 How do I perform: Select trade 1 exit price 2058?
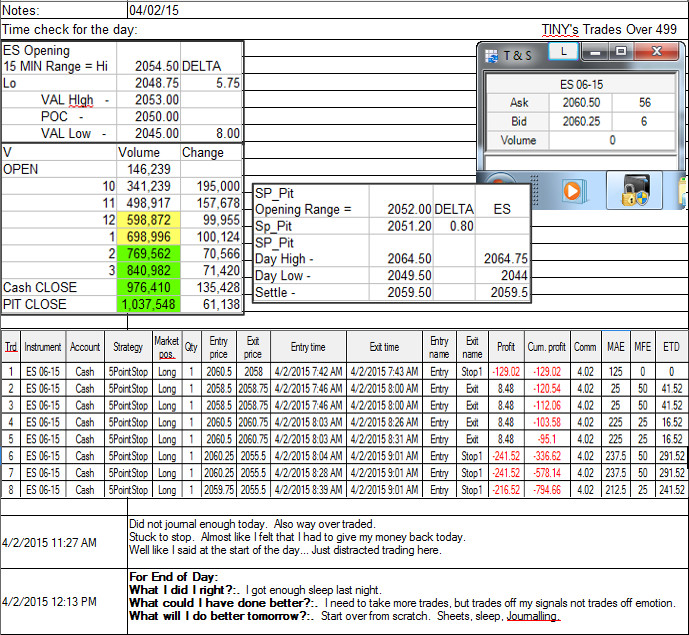pyautogui.click(x=253, y=372)
